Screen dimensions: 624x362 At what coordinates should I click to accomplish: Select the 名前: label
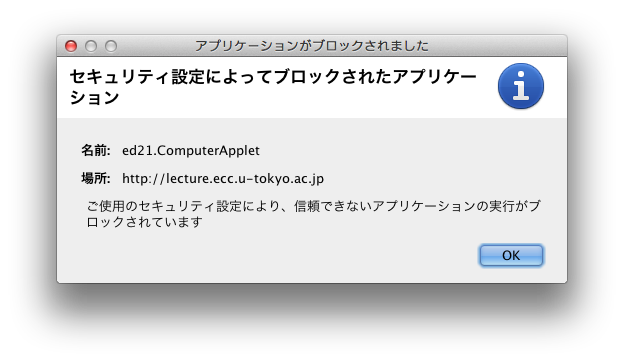coord(96,150)
